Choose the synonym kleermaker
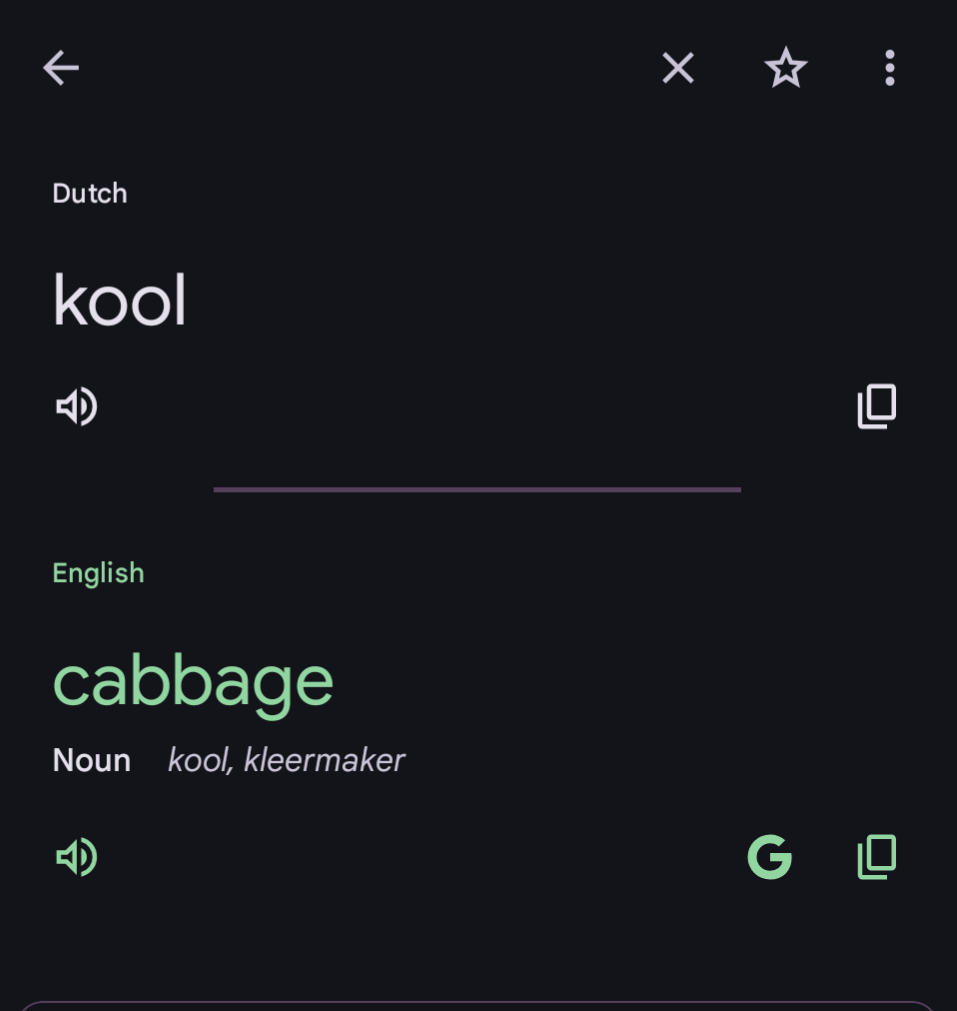The image size is (957, 1011). coord(324,760)
